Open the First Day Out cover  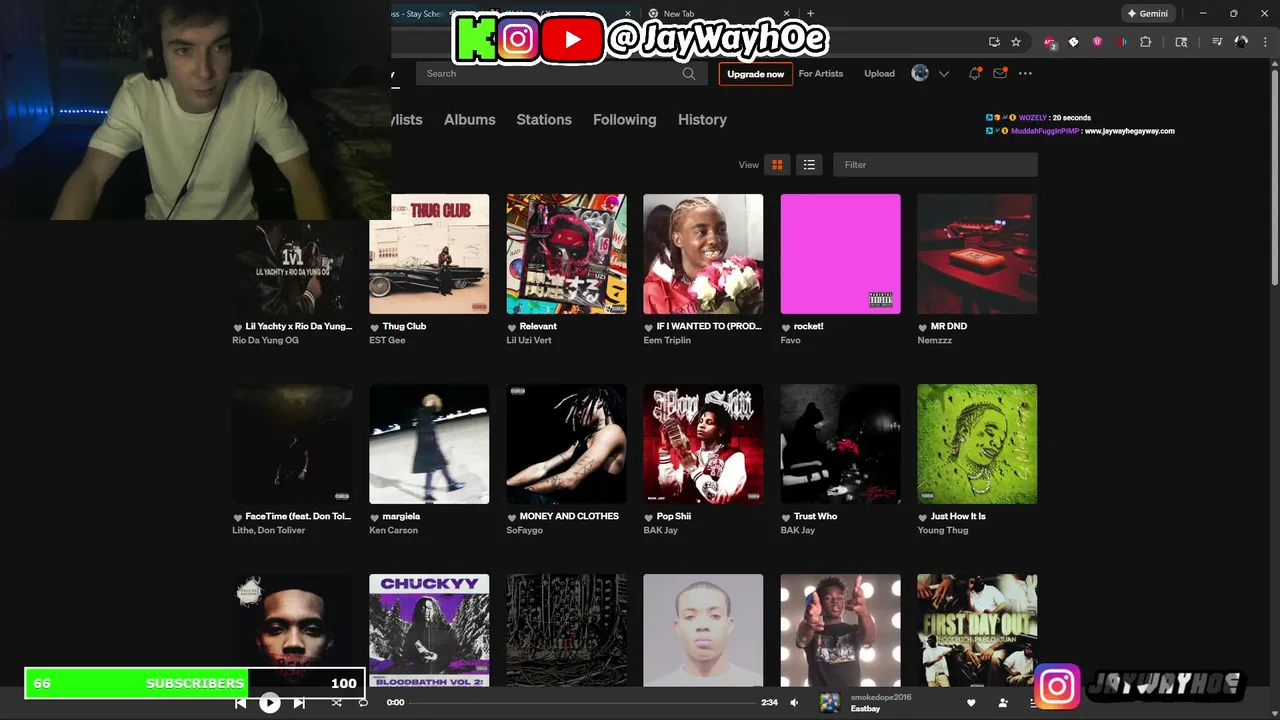tap(977, 630)
